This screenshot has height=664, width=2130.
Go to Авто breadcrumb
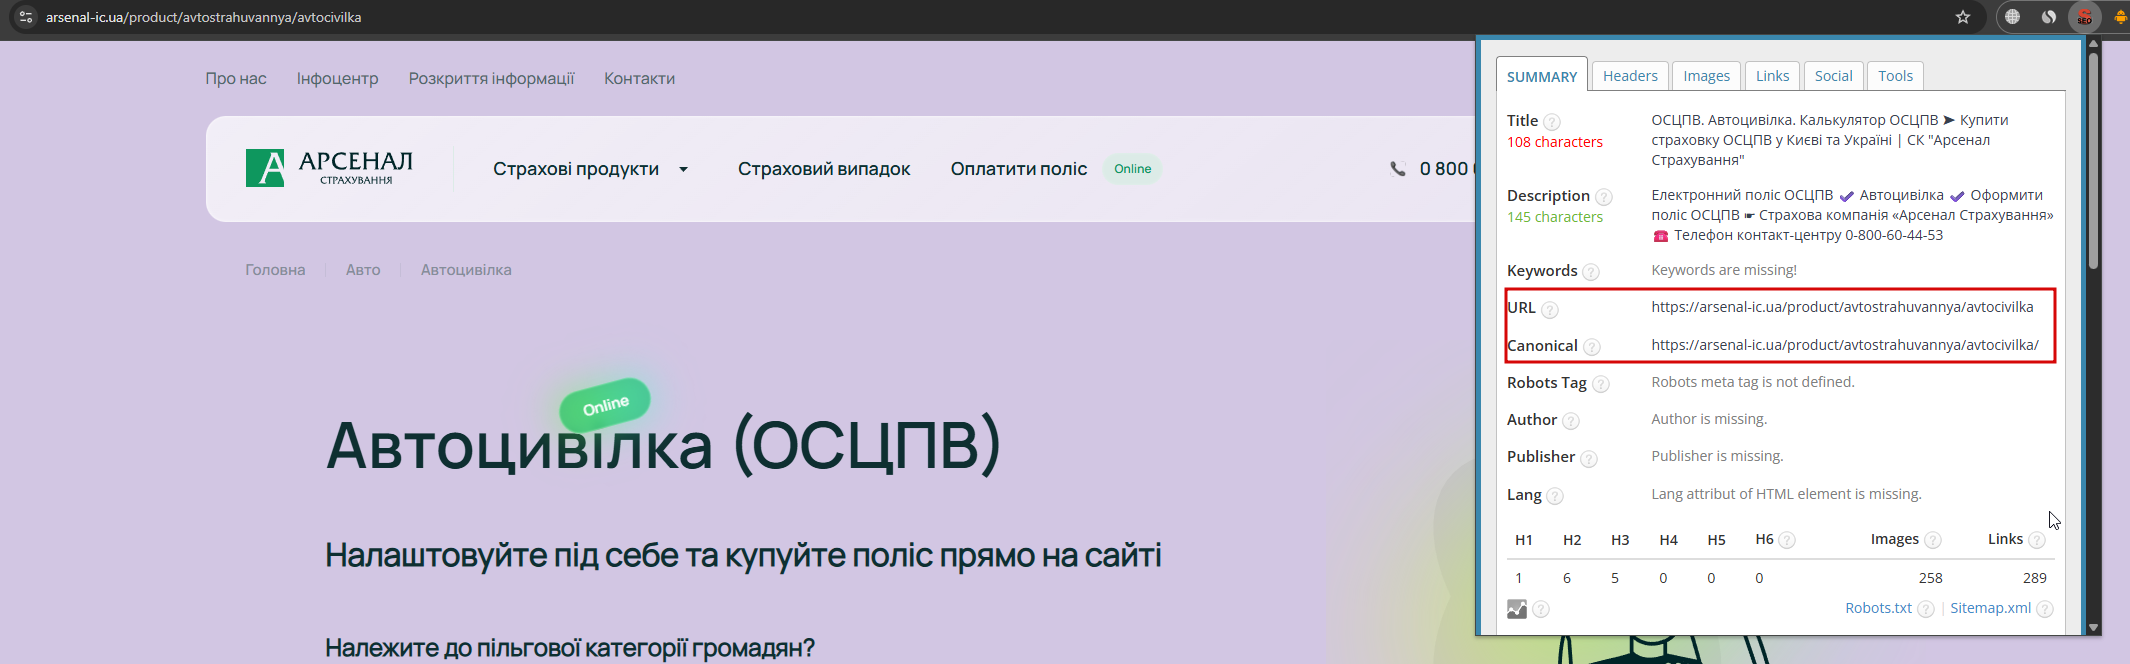click(363, 270)
